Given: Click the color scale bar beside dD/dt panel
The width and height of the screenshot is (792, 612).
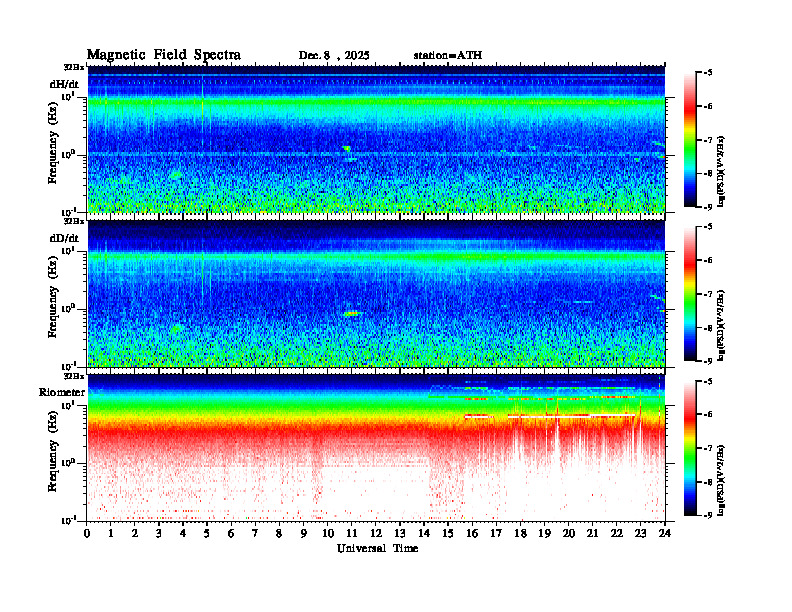Looking at the screenshot, I should click(690, 294).
